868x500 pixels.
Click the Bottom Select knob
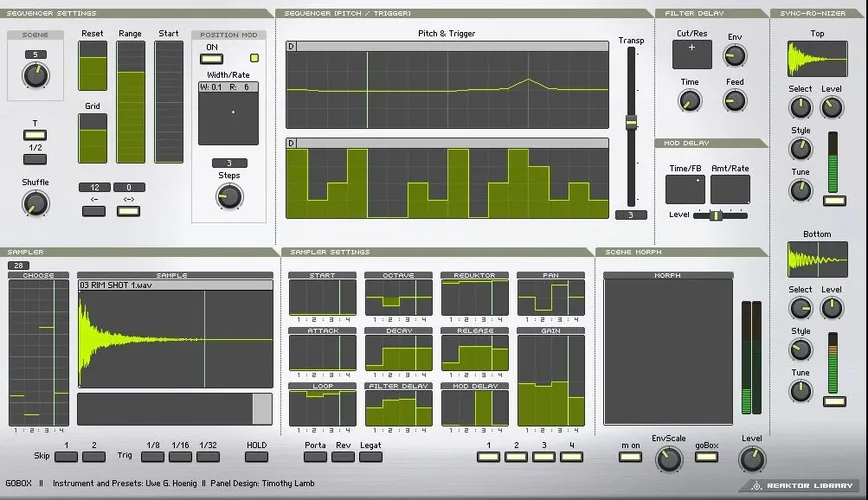point(800,308)
